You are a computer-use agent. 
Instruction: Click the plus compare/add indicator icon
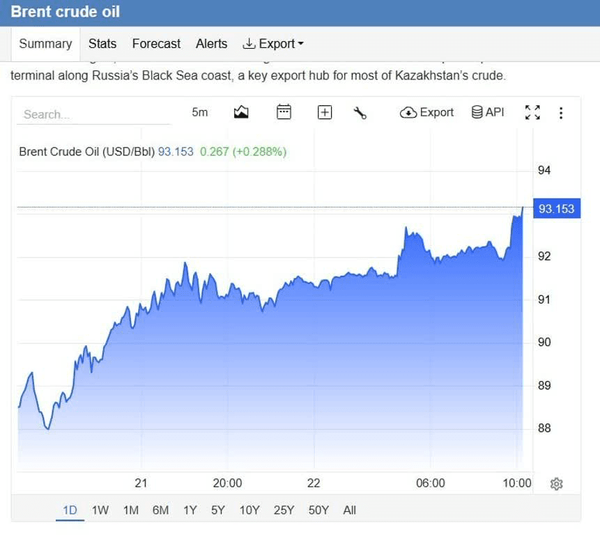coord(324,112)
